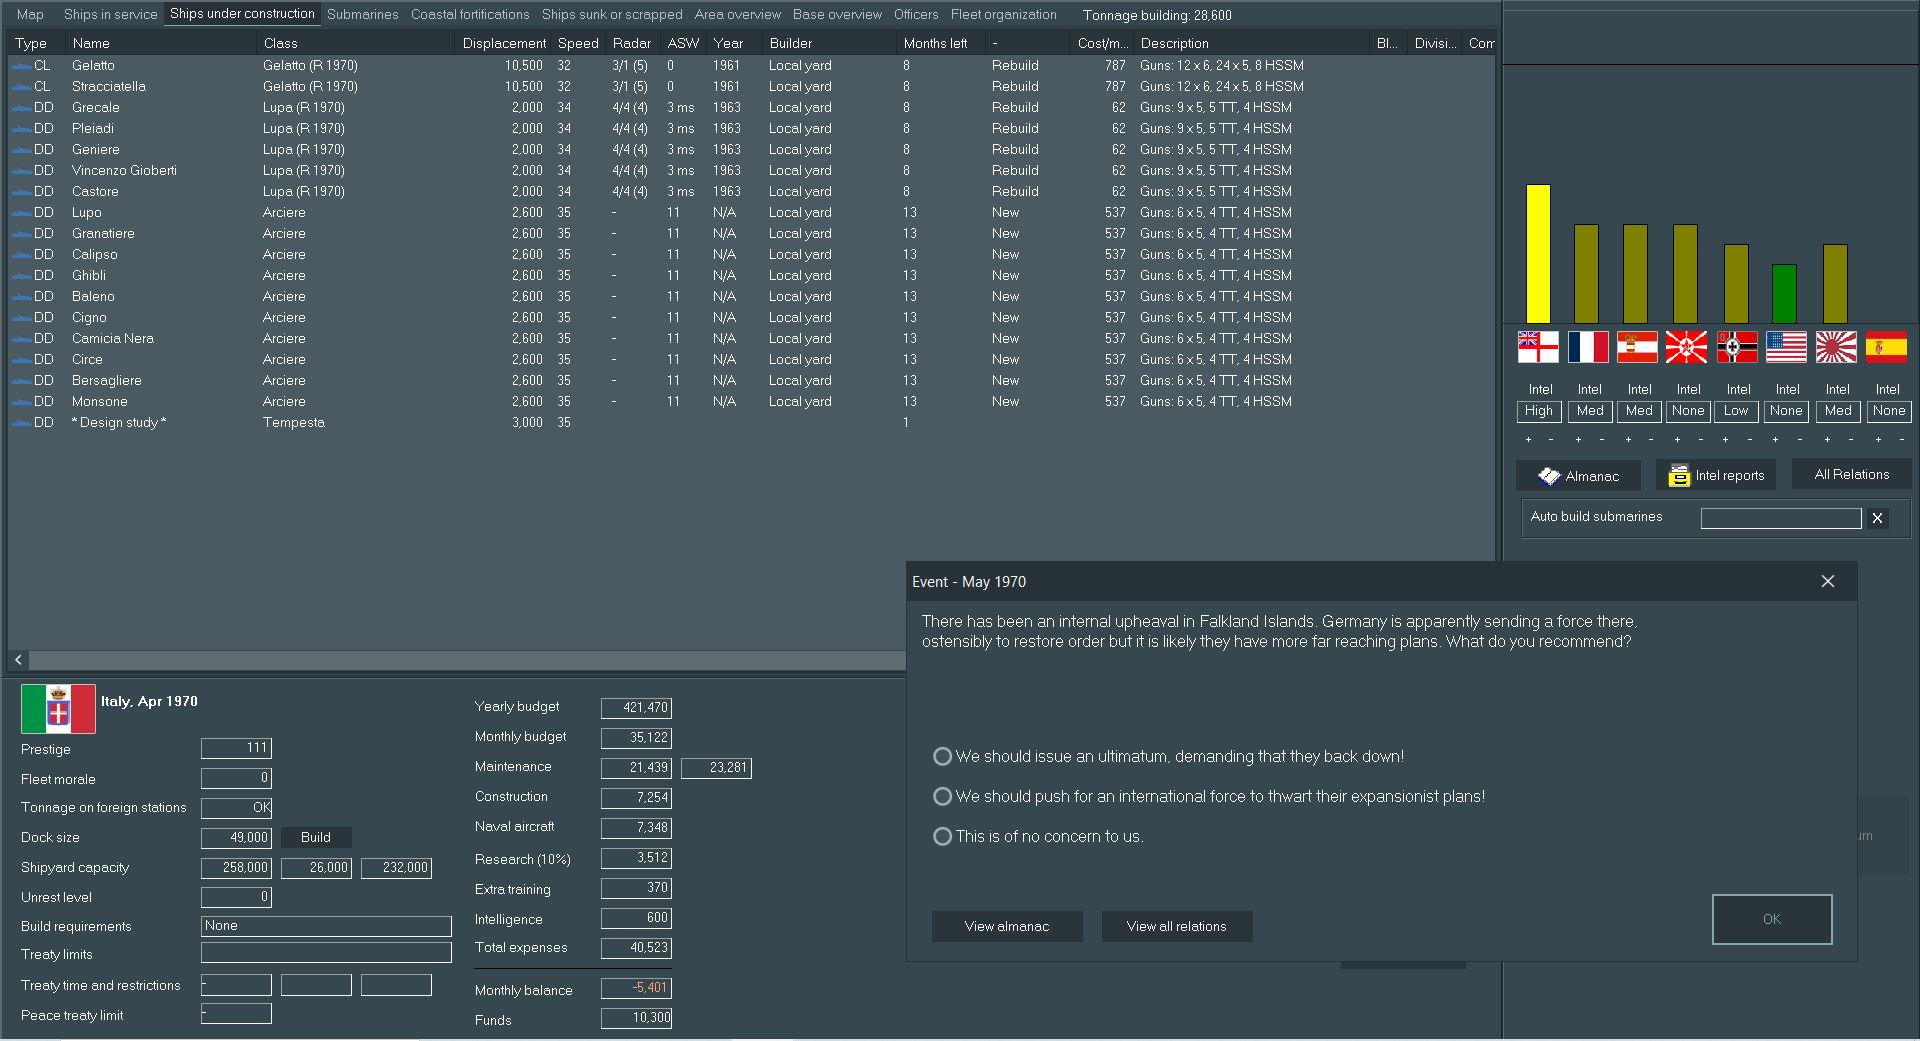
Task: Click the ship icon on the Baleno row
Action: click(21, 297)
